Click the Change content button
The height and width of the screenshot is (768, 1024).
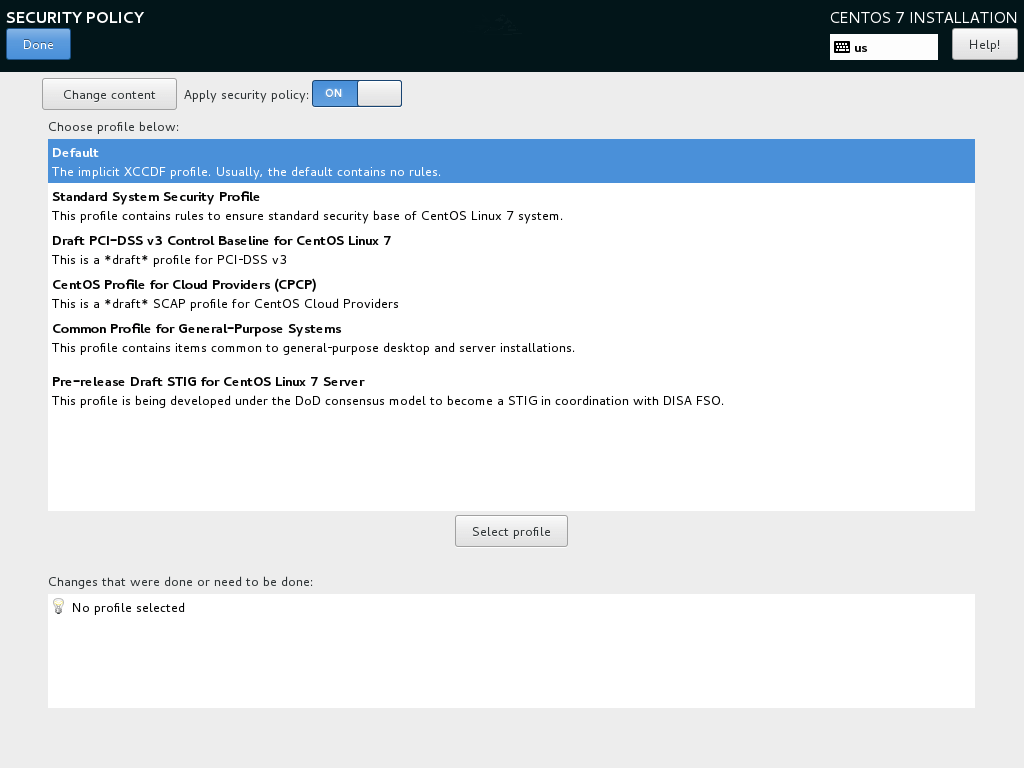click(x=109, y=93)
